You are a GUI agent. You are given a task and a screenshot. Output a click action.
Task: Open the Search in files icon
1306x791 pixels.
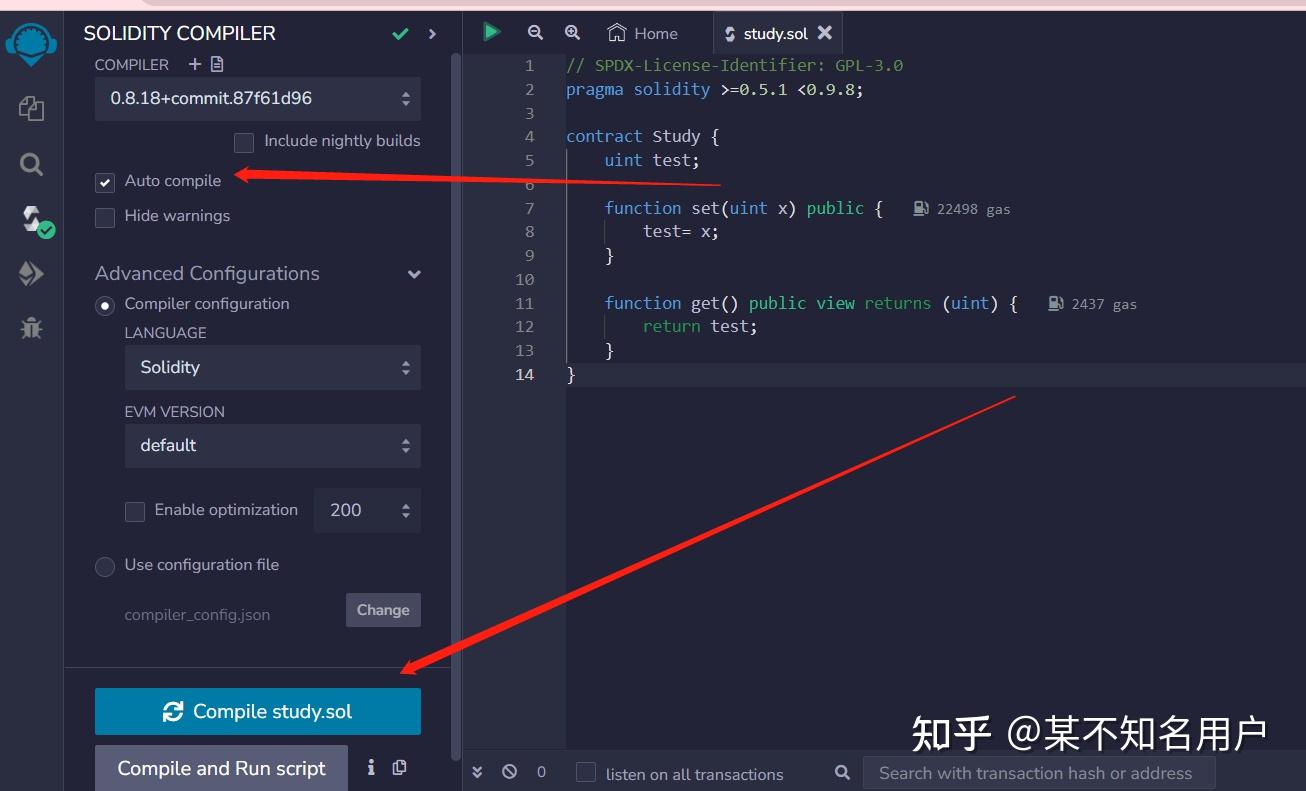tap(31, 164)
